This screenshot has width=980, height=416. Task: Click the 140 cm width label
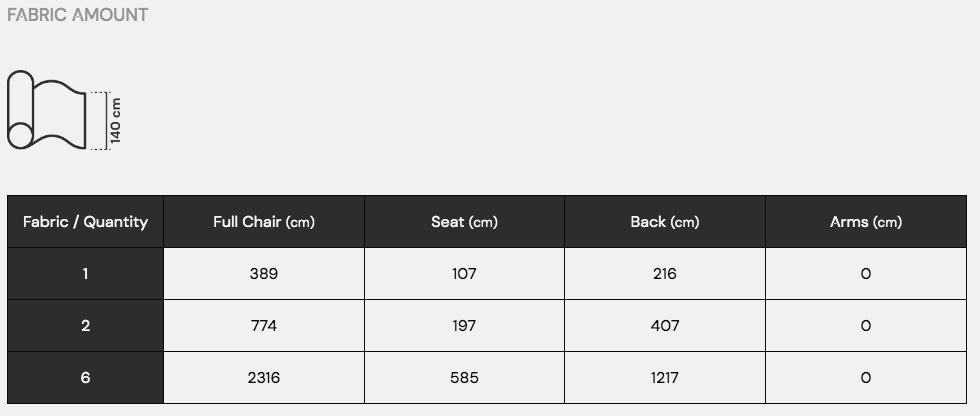pos(116,120)
